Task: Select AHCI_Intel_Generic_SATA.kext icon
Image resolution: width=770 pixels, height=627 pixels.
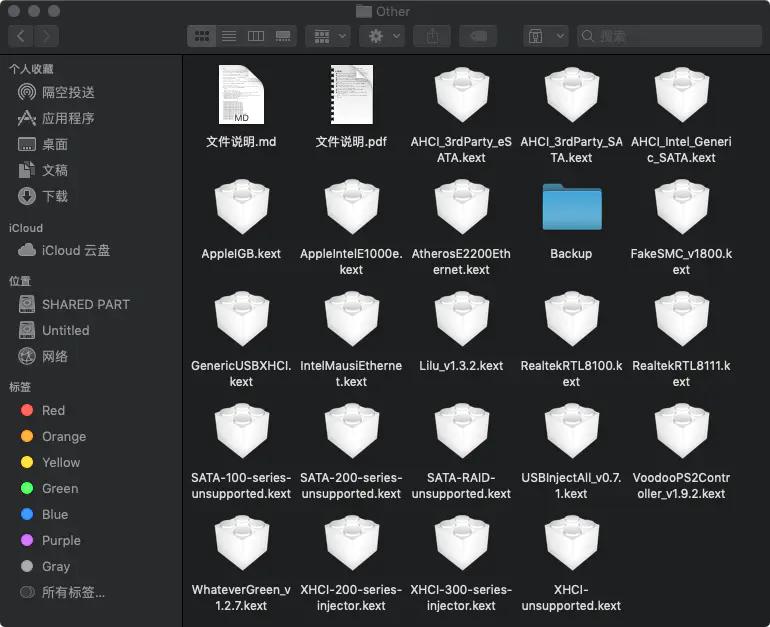Action: [682, 95]
